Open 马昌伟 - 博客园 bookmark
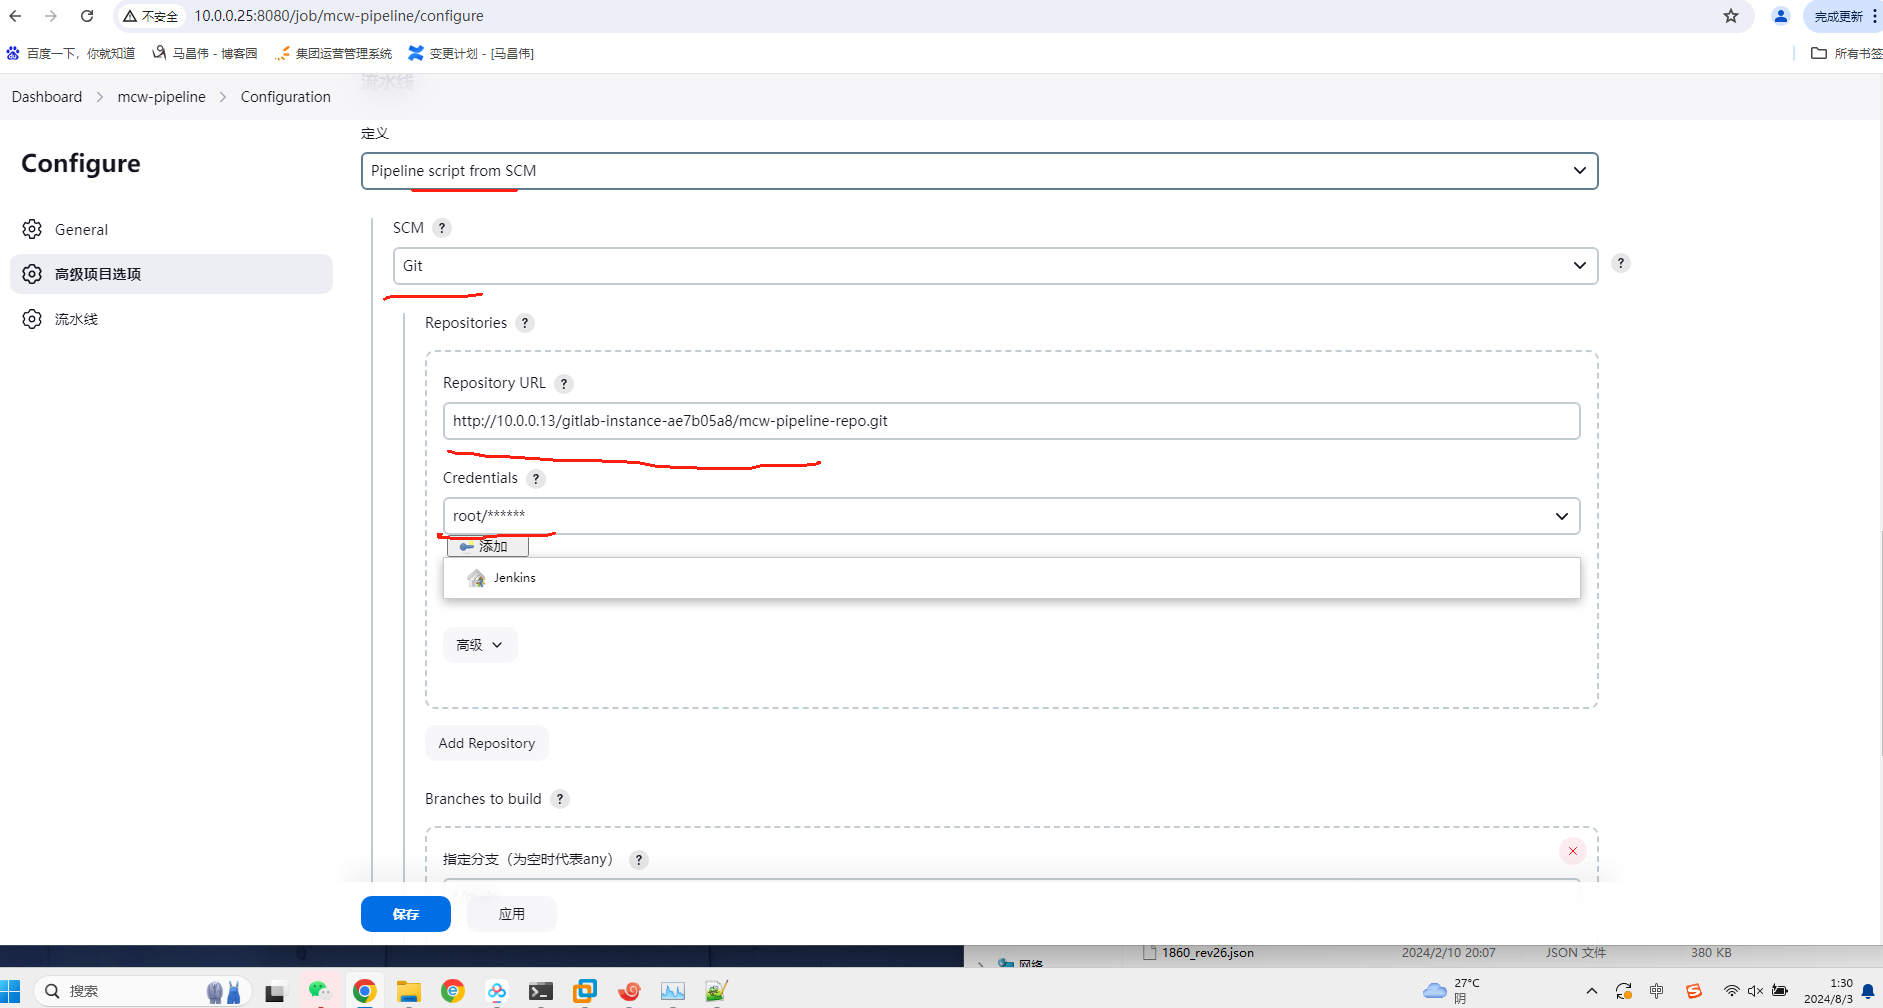 tap(205, 53)
